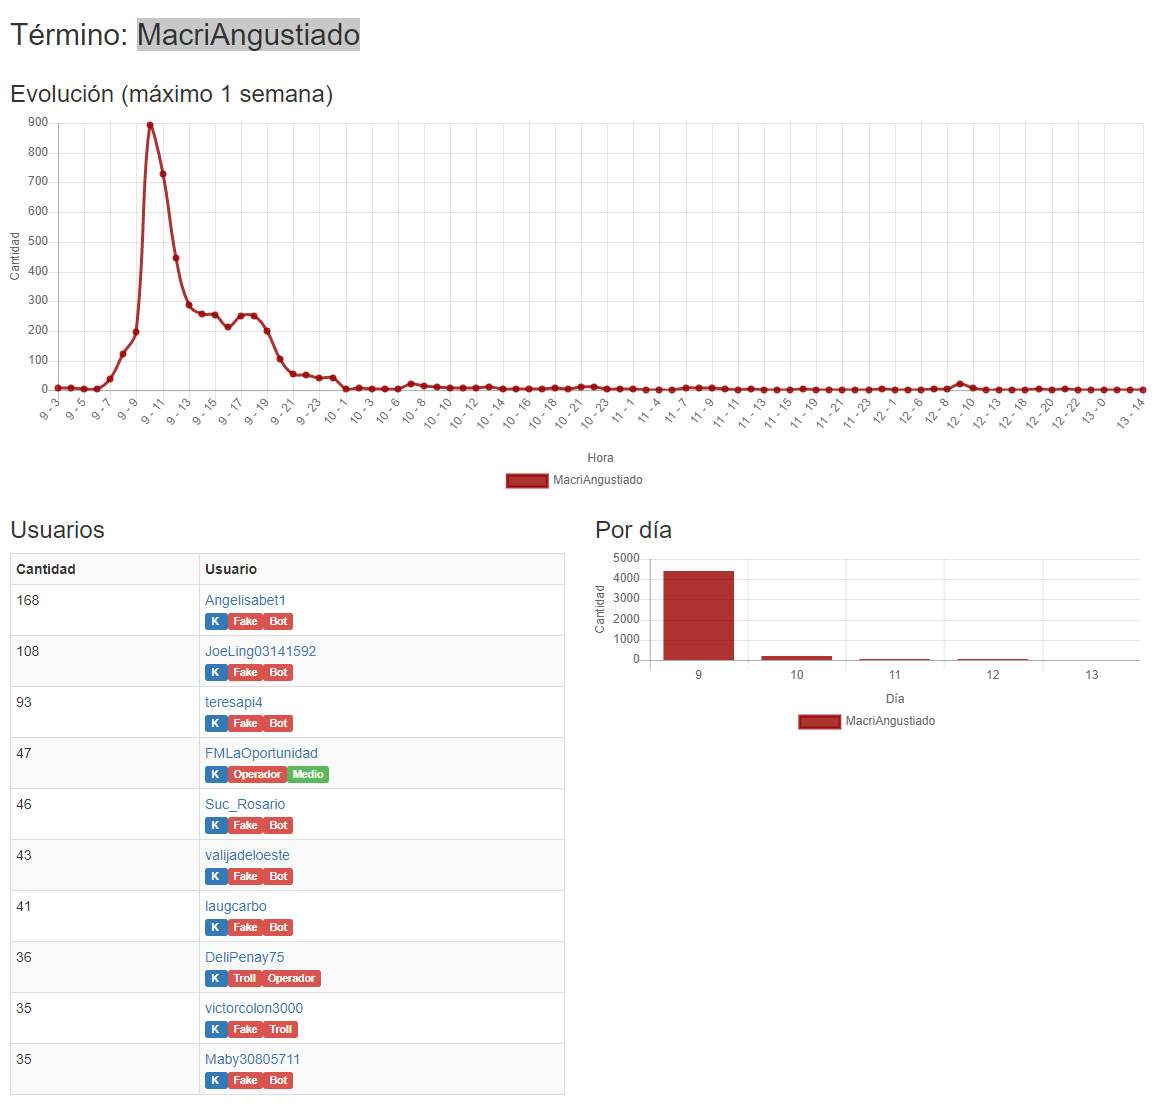Image resolution: width=1156 pixels, height=1113 pixels.
Task: Click the Troll badge under victorcolon3000
Action: [280, 1029]
